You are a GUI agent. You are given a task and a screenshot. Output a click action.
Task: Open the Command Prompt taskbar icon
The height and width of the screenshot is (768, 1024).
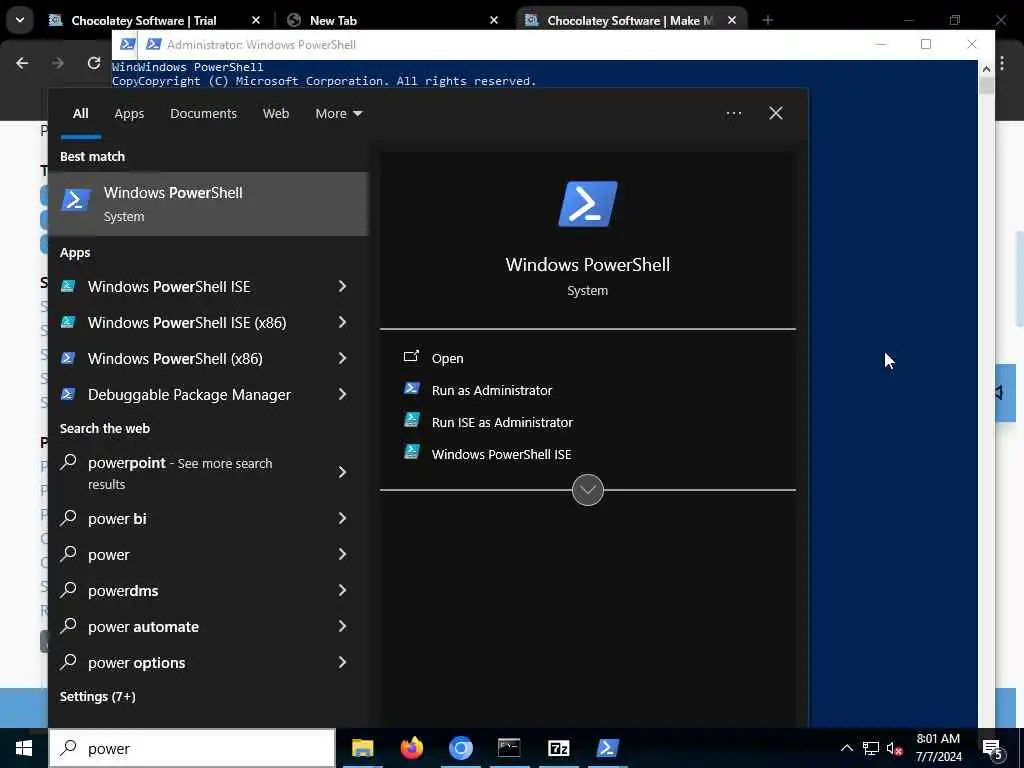click(x=509, y=748)
